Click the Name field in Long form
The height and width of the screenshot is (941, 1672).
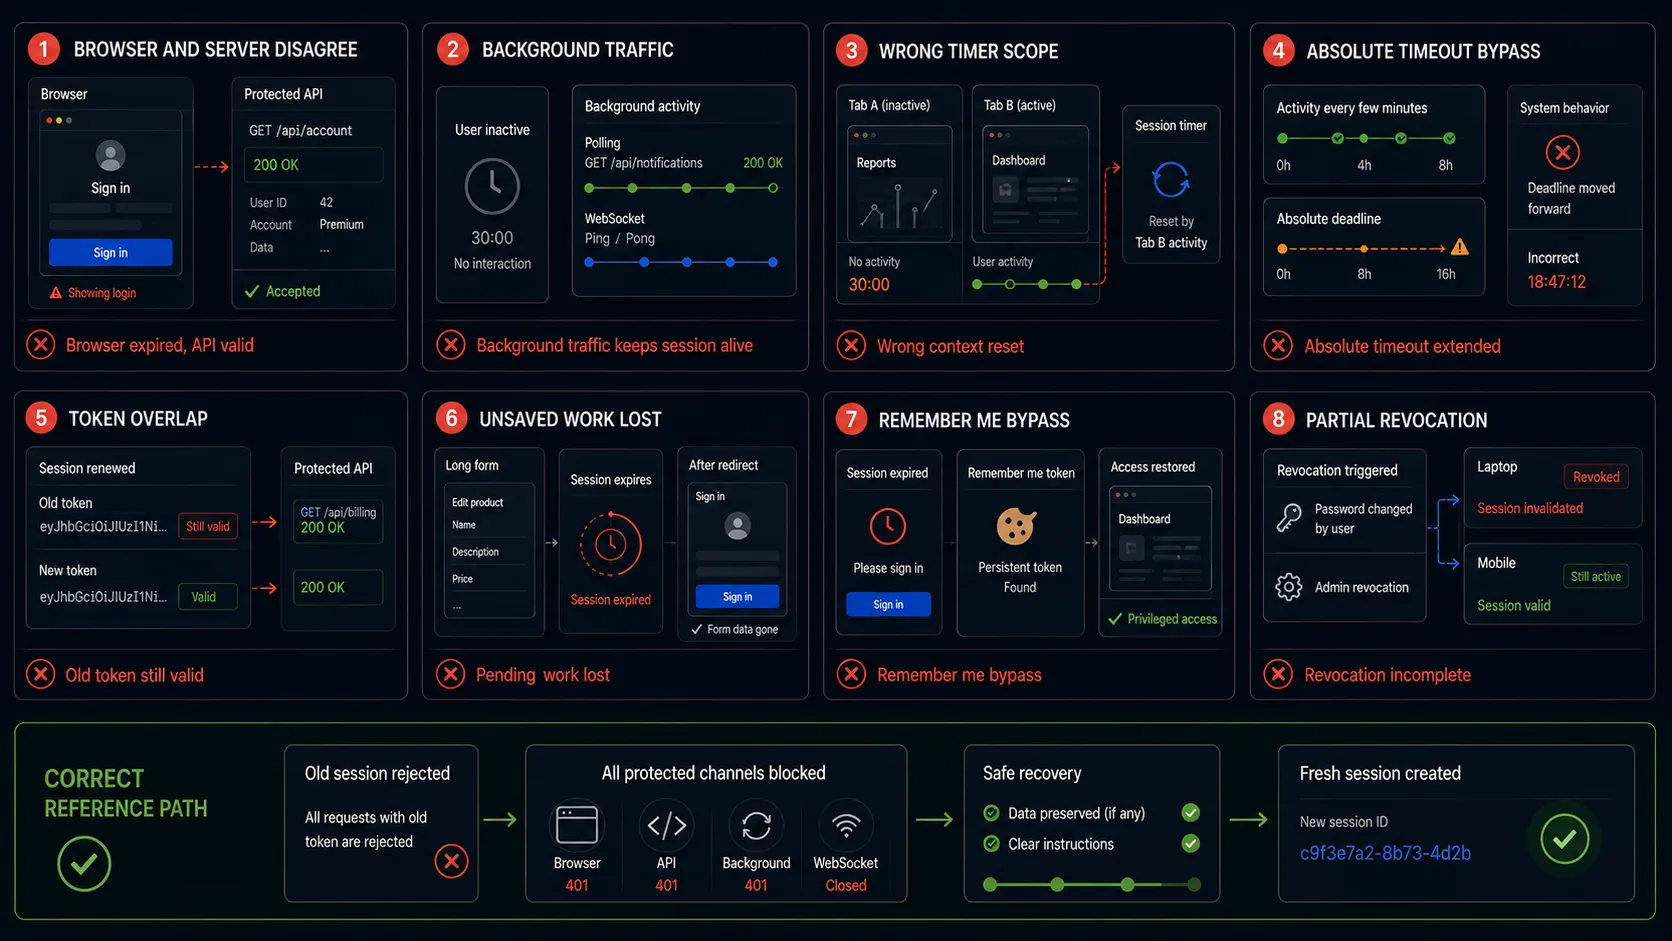point(489,525)
